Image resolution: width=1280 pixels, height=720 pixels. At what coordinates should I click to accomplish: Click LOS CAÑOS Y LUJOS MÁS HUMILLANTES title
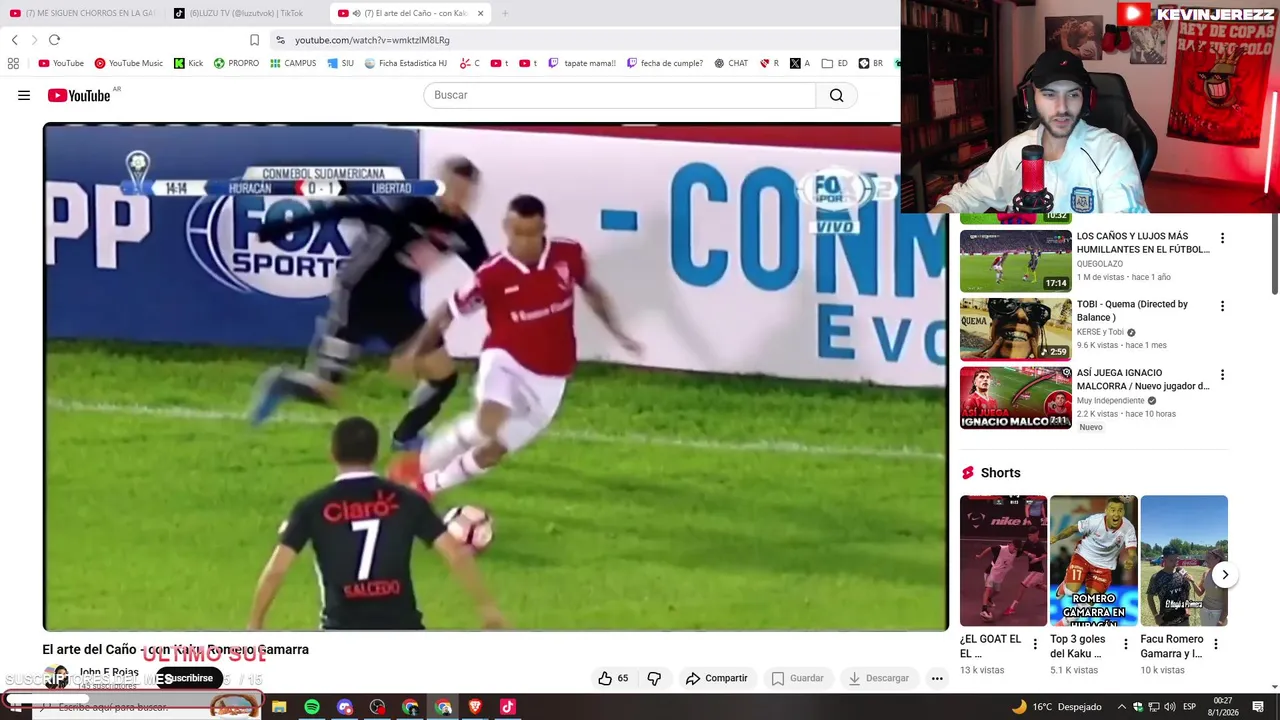click(x=1142, y=243)
